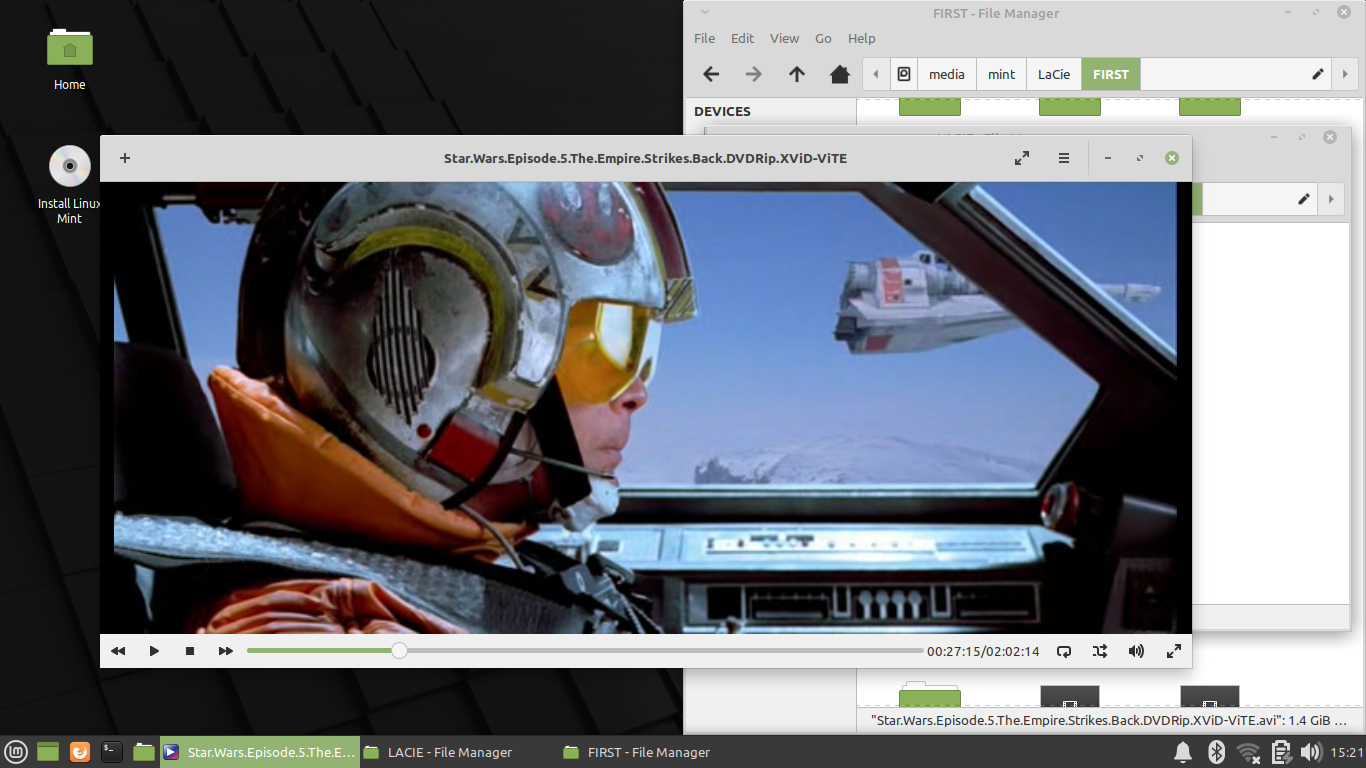Click the seek slider handle
1366x768 pixels.
(399, 651)
